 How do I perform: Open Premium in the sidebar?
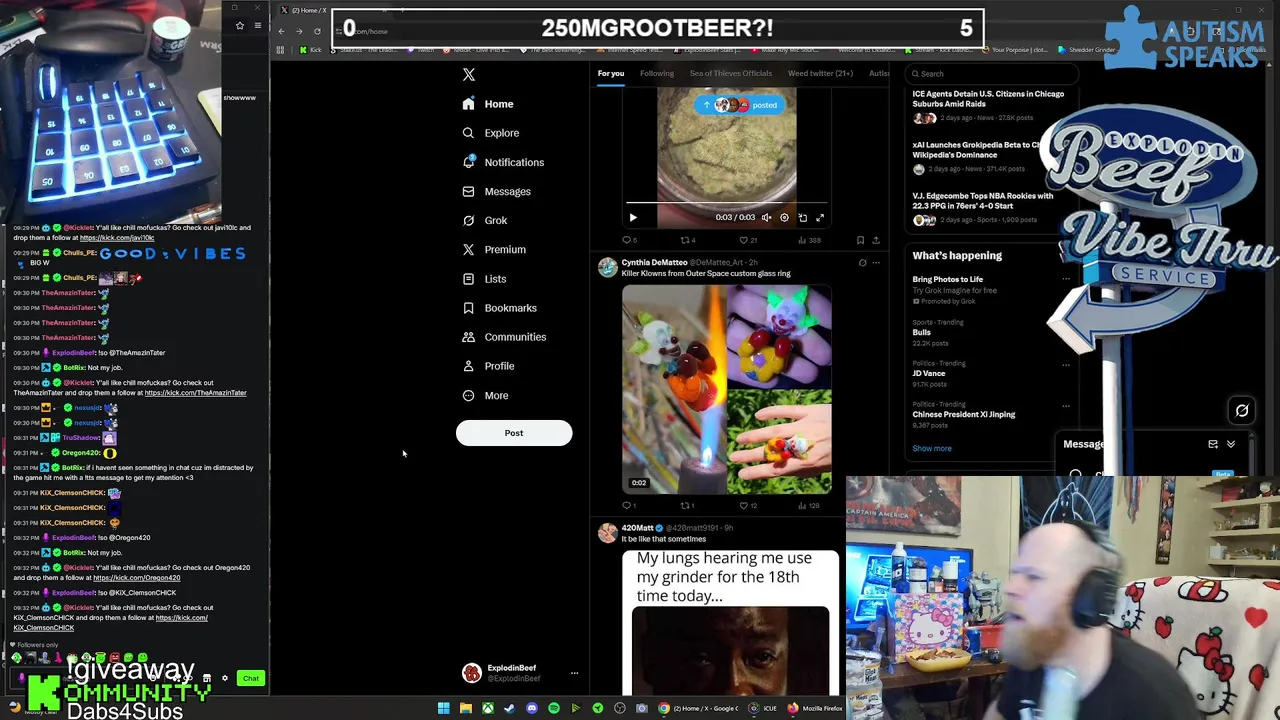point(493,249)
